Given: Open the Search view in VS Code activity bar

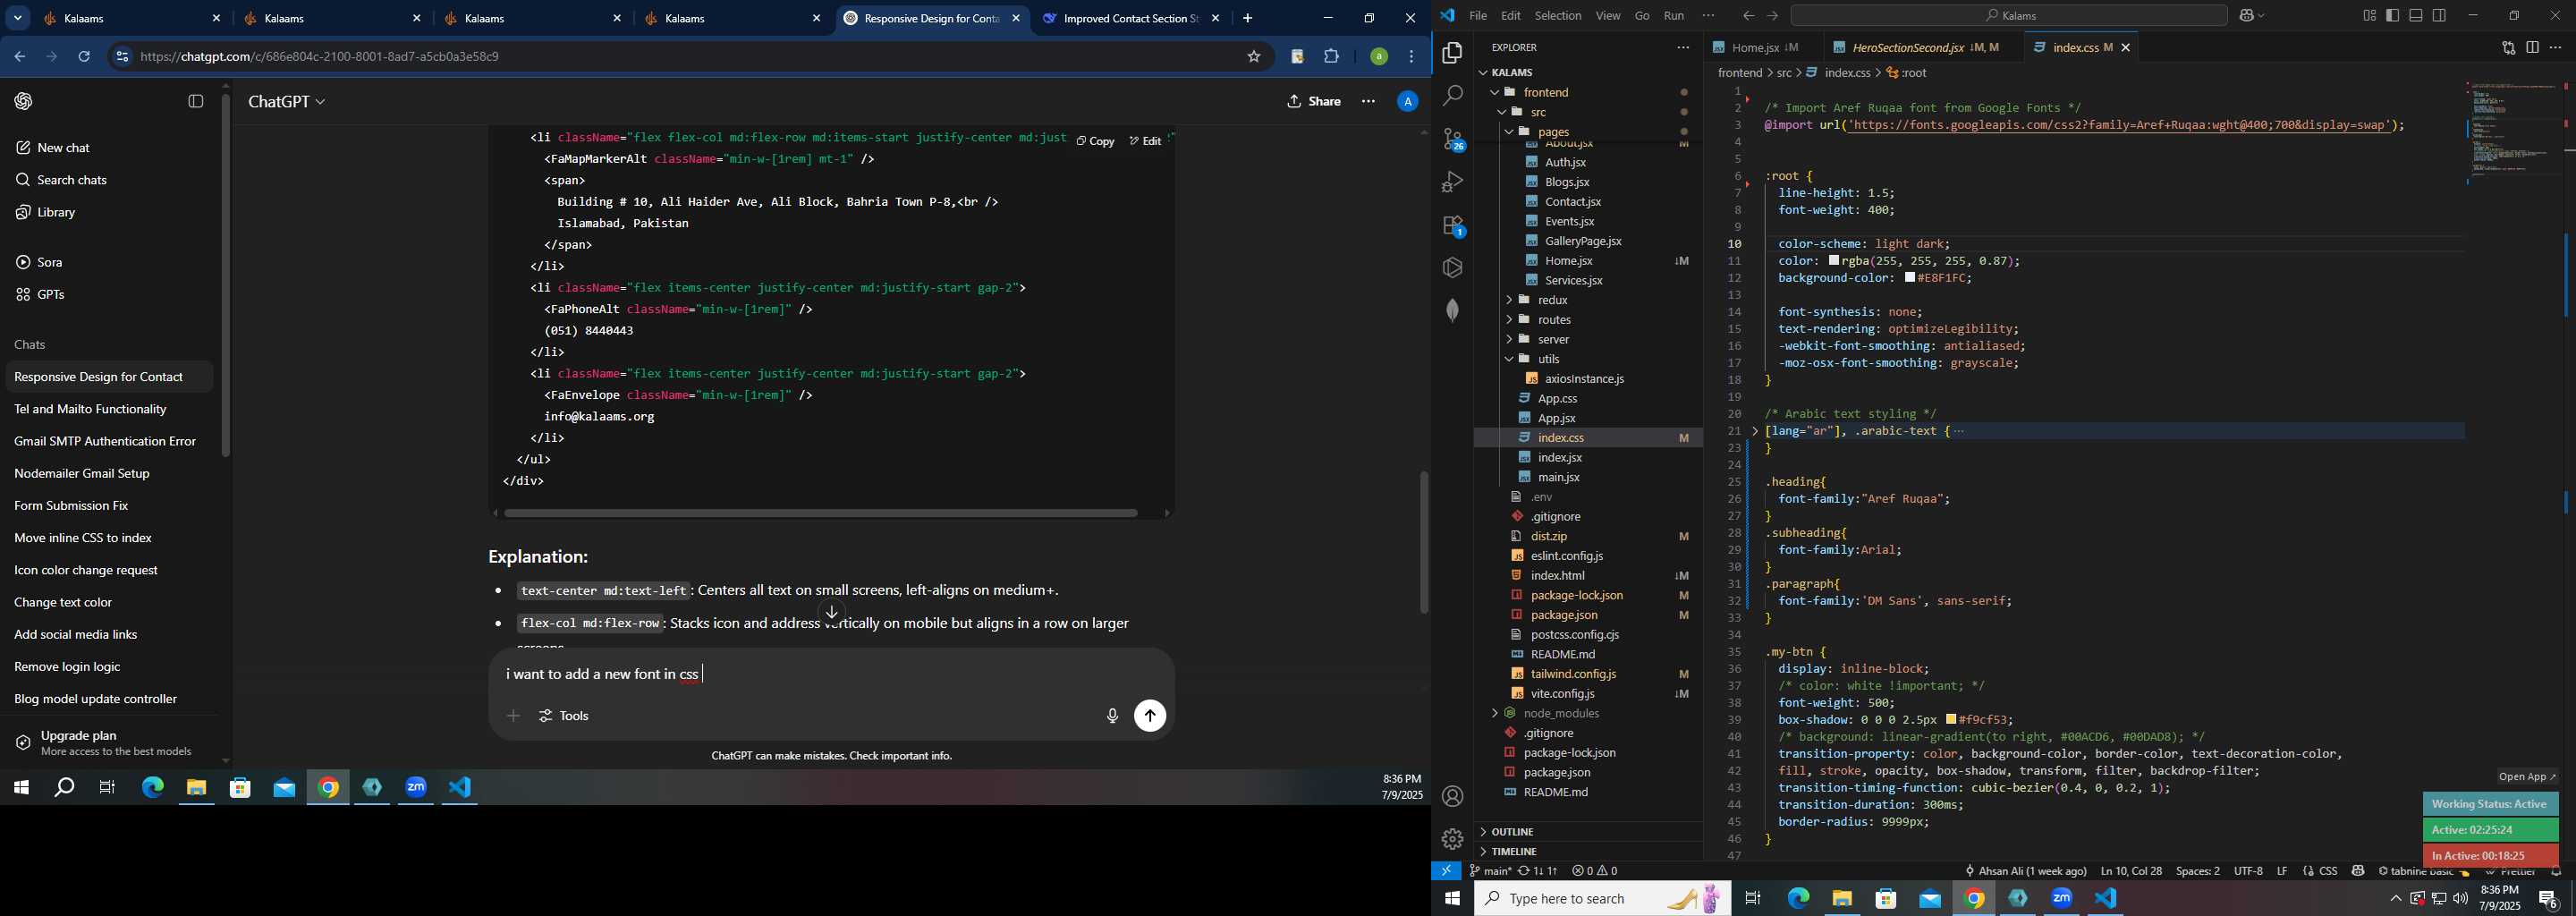Looking at the screenshot, I should click(x=1453, y=96).
